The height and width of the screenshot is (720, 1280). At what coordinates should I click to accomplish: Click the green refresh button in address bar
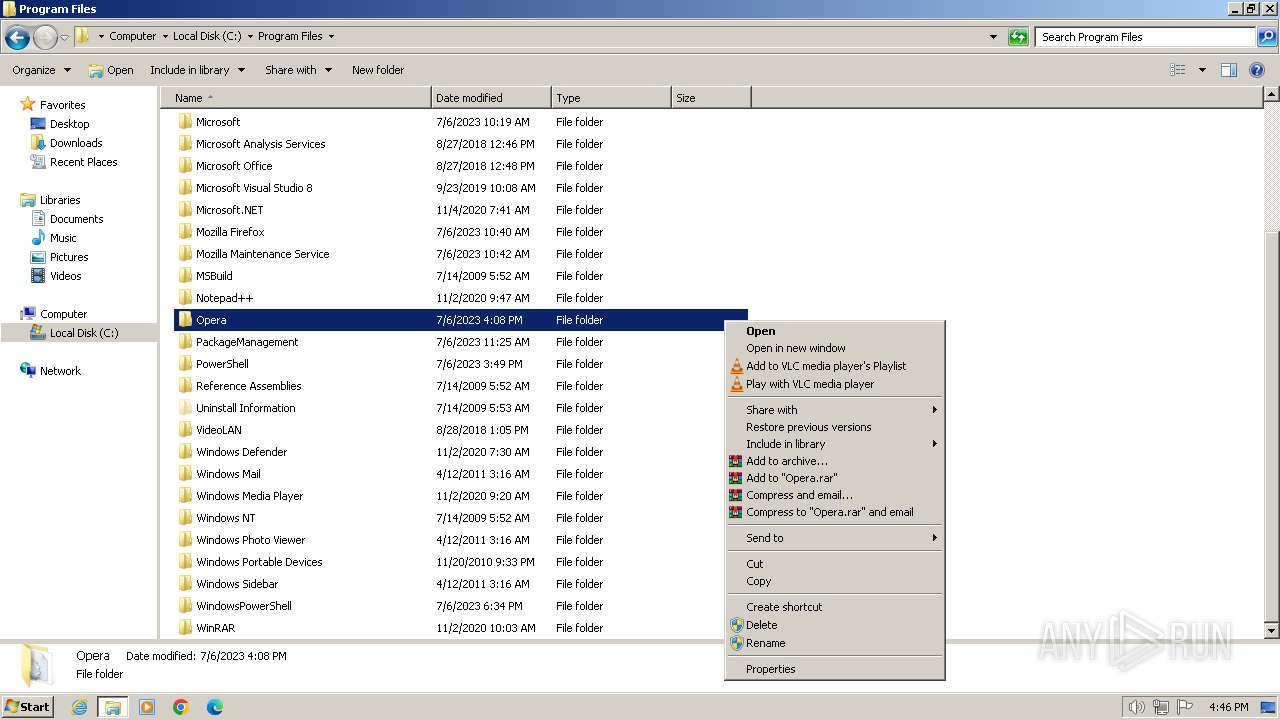[x=1018, y=37]
